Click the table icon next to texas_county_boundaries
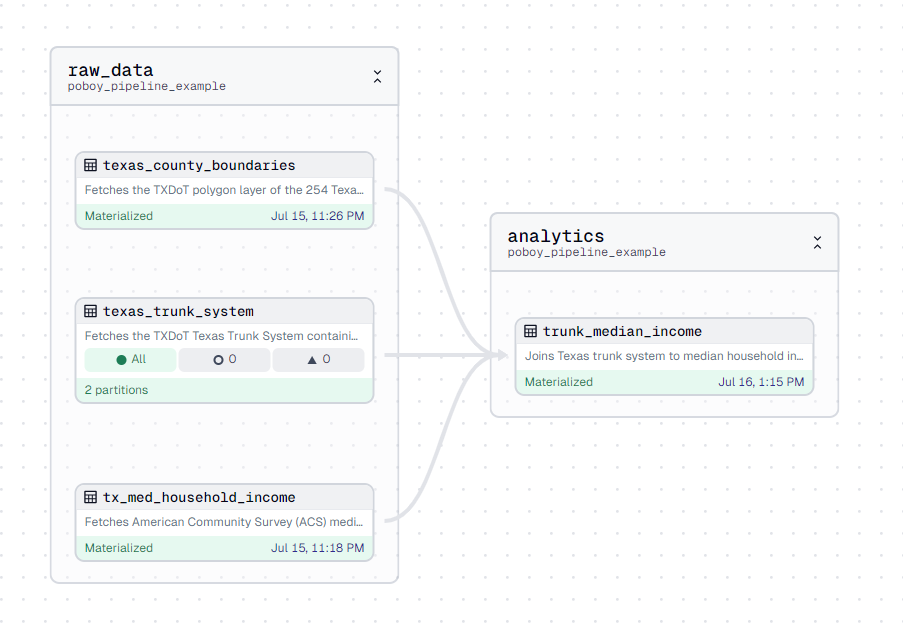Screen dimensions: 903x624 [x=91, y=165]
